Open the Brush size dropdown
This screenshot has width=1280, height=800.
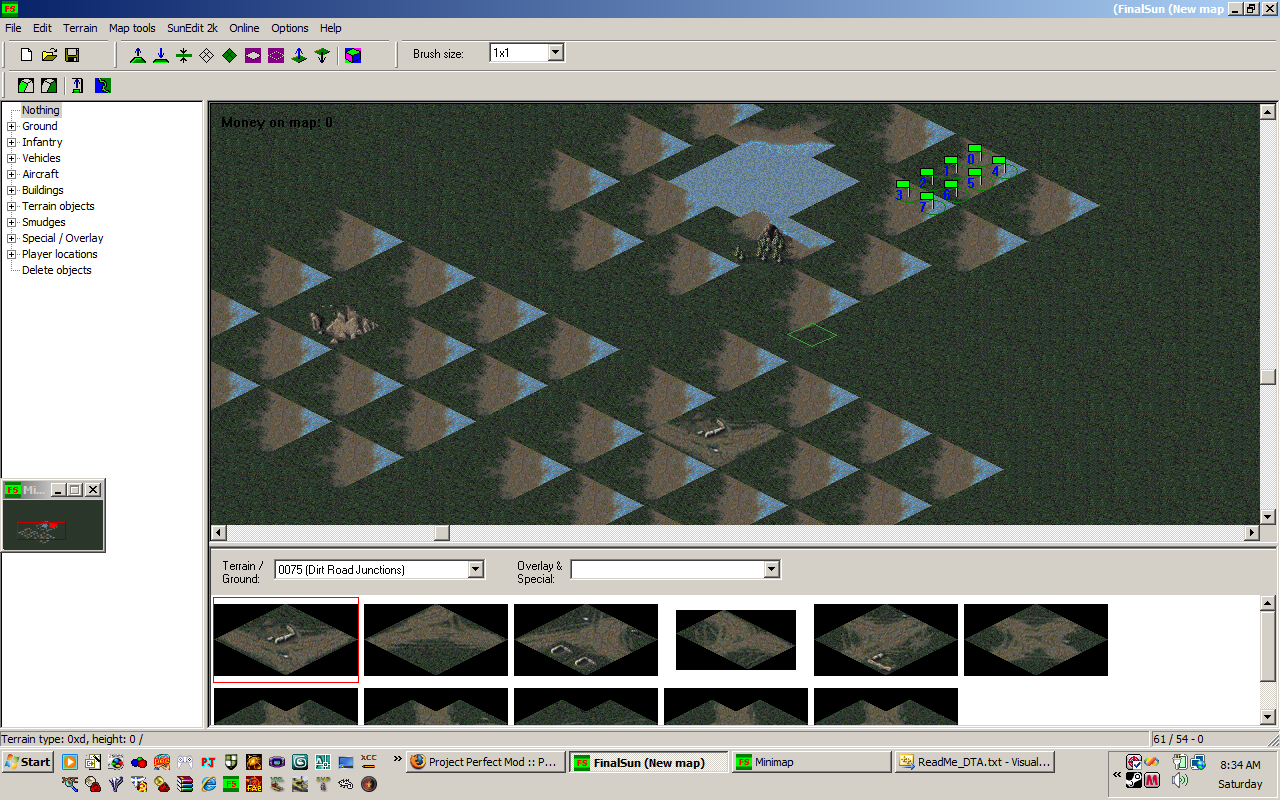(x=556, y=53)
